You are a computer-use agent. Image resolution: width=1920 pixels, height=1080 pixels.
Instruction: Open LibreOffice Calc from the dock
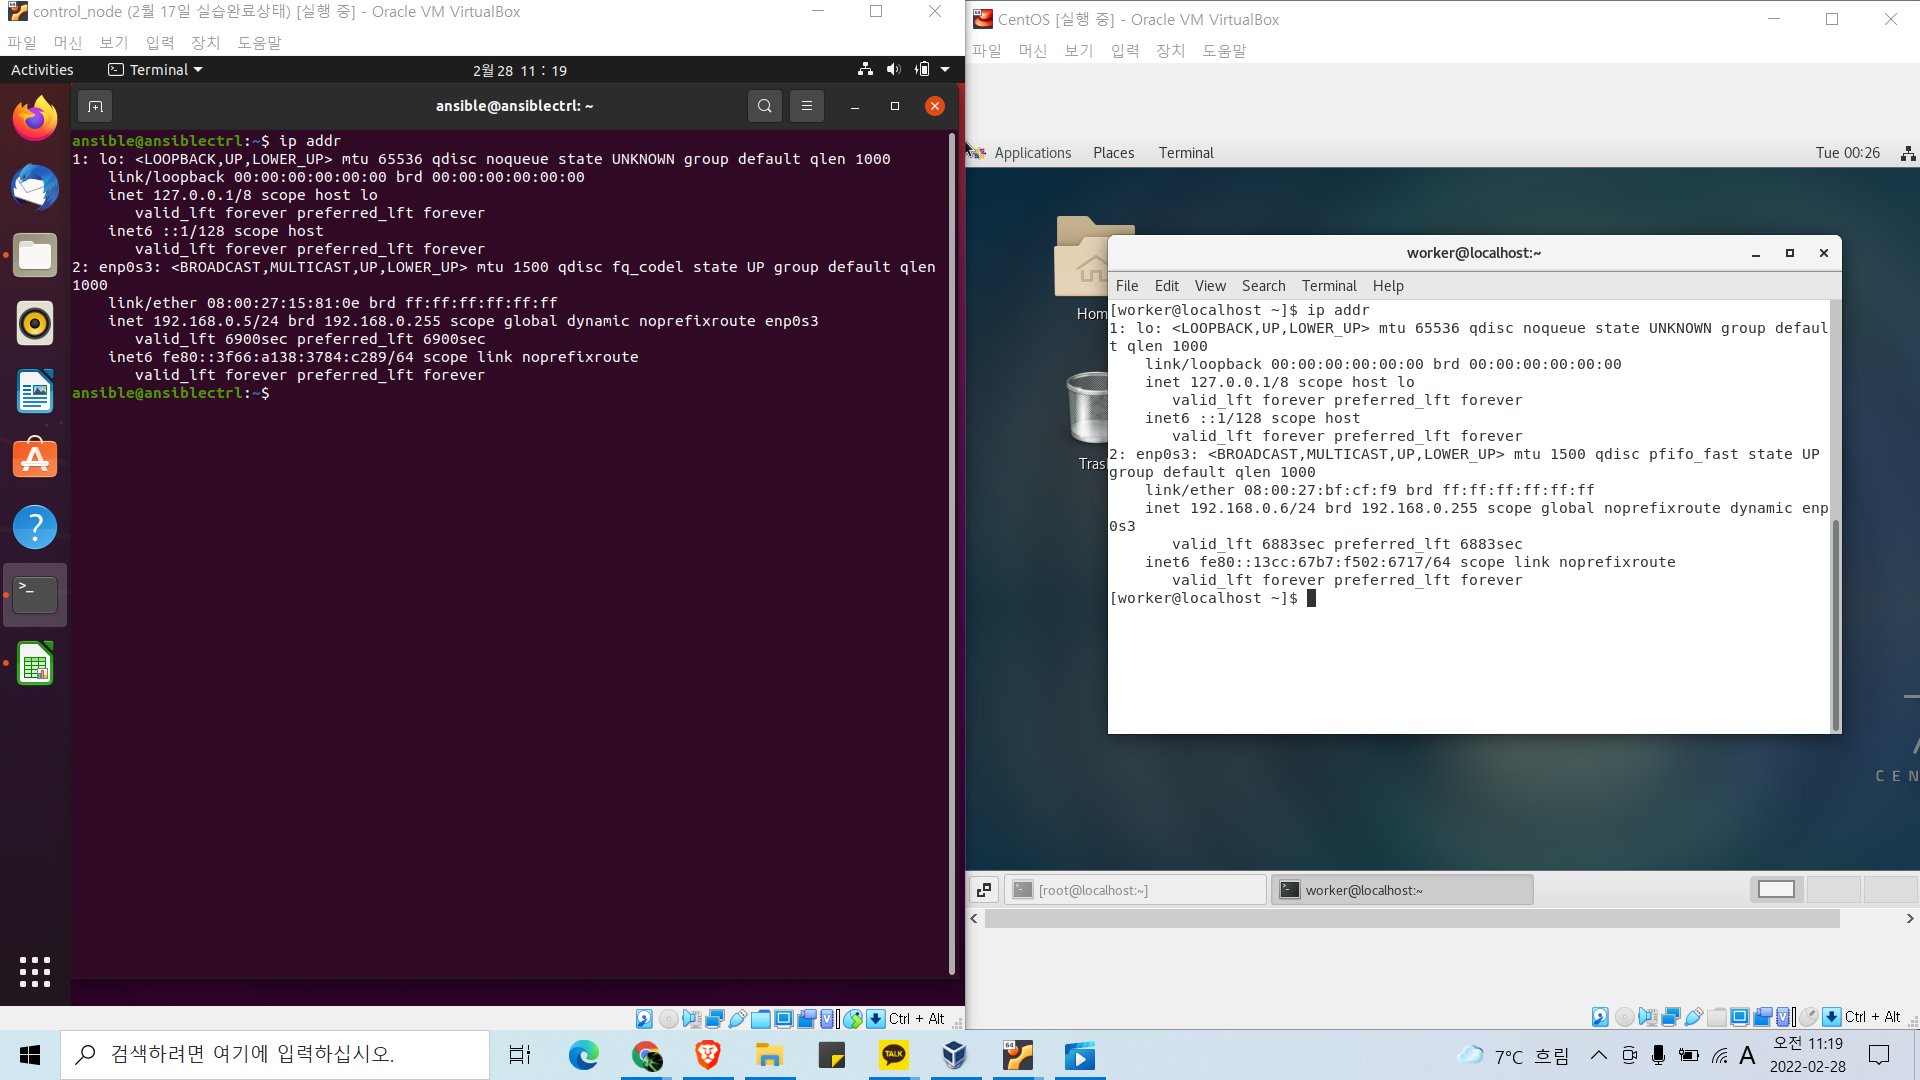pos(35,663)
